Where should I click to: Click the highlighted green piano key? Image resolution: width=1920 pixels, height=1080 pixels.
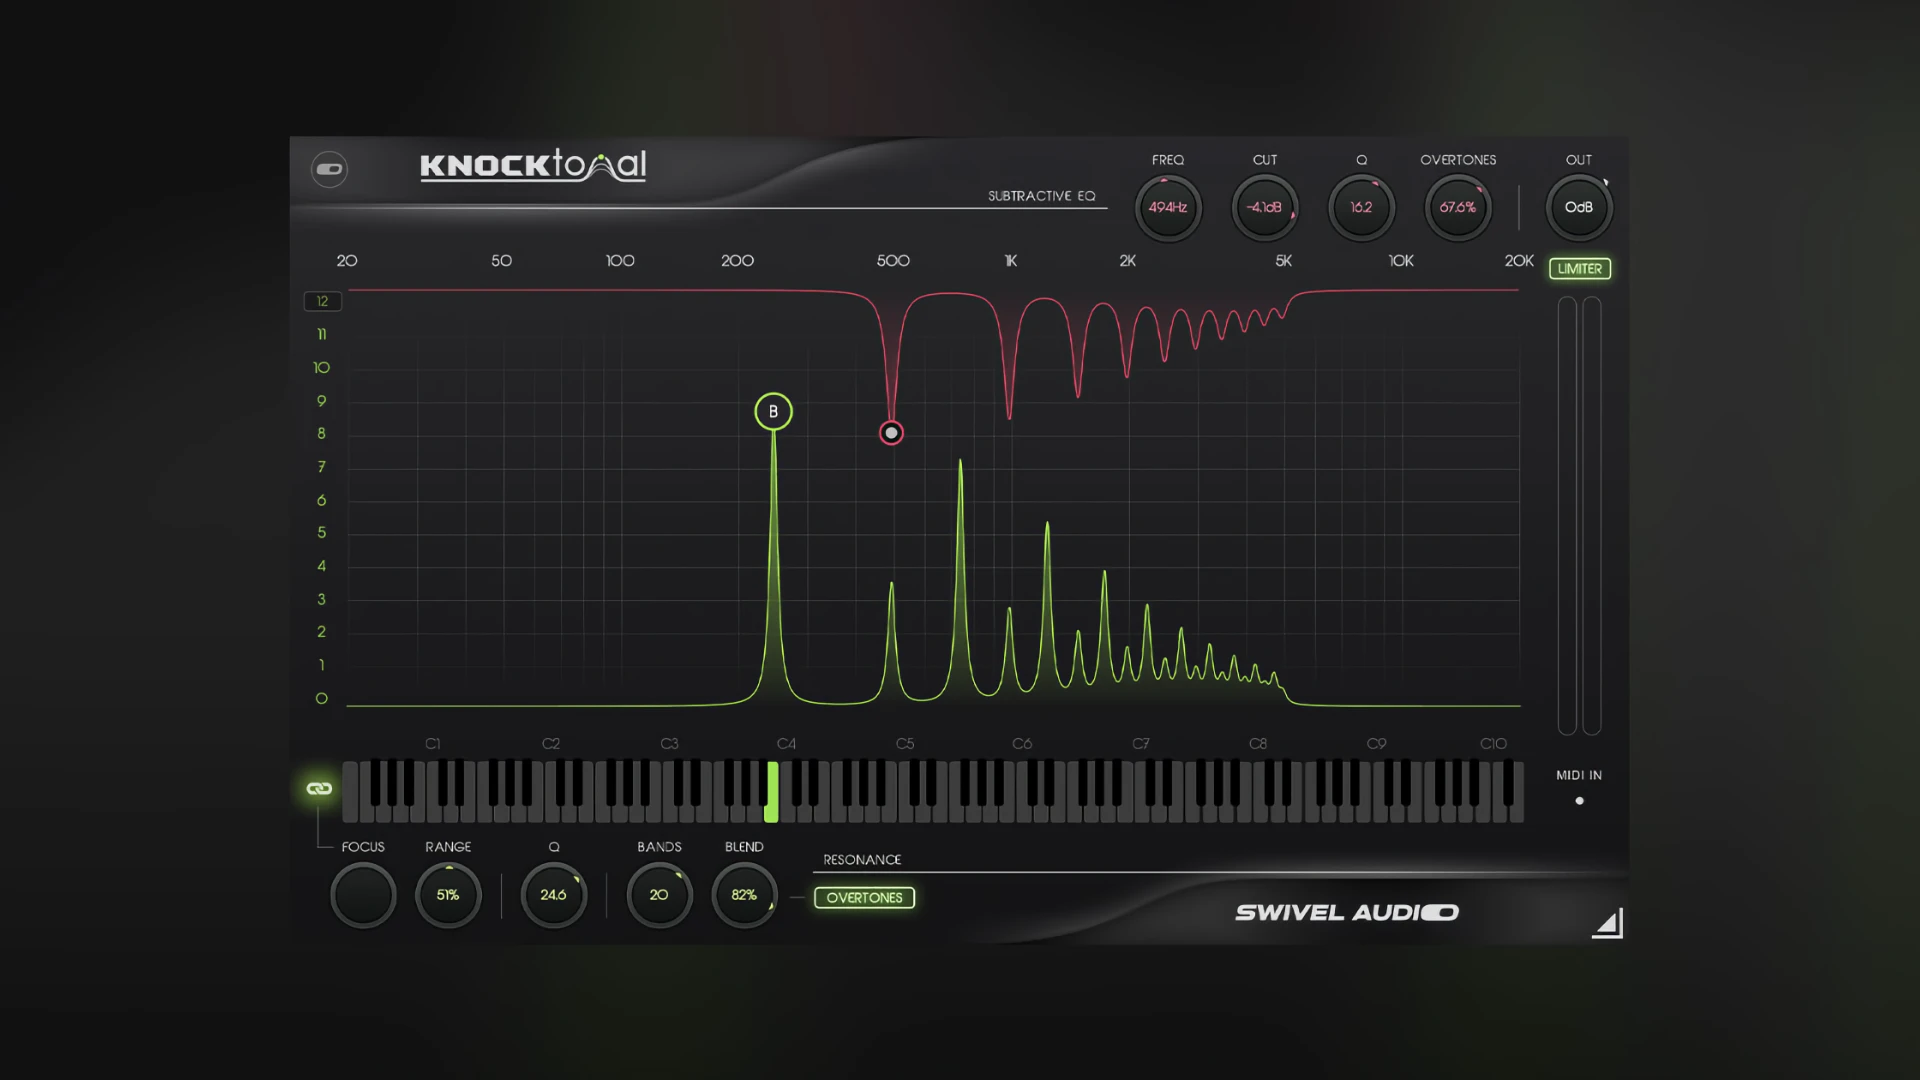click(x=771, y=792)
